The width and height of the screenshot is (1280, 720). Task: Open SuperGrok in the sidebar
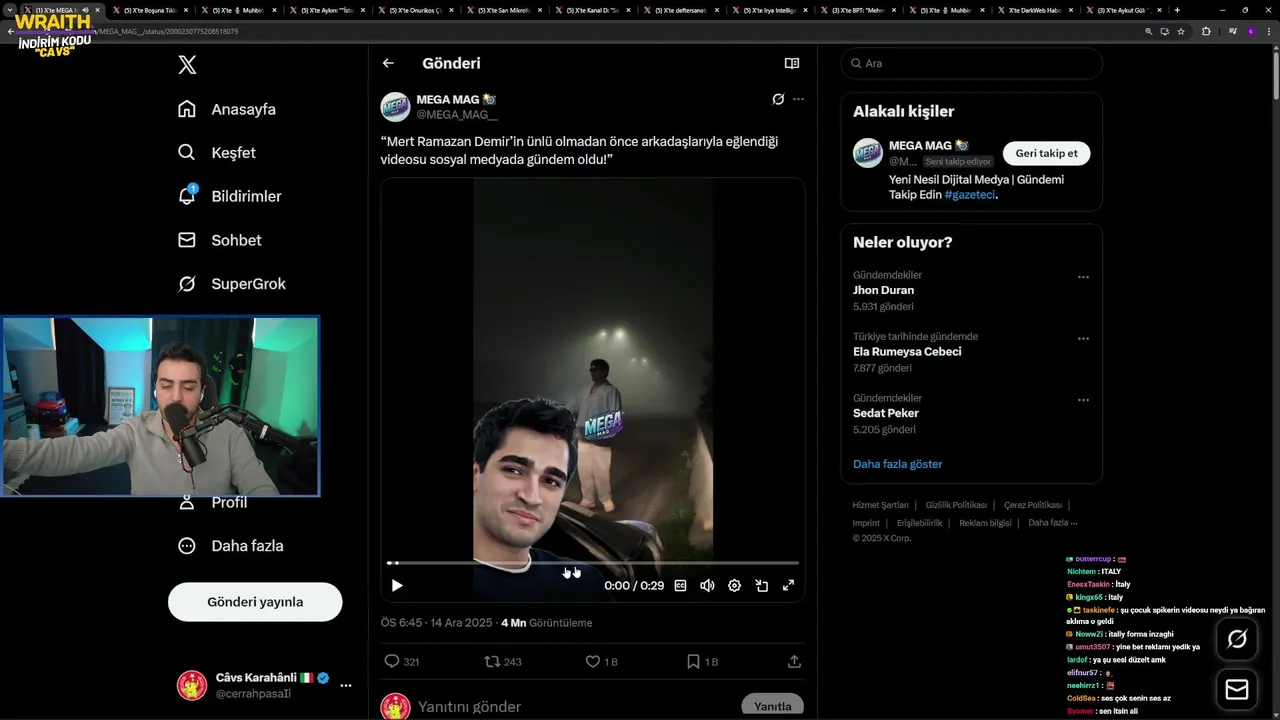[x=232, y=284]
